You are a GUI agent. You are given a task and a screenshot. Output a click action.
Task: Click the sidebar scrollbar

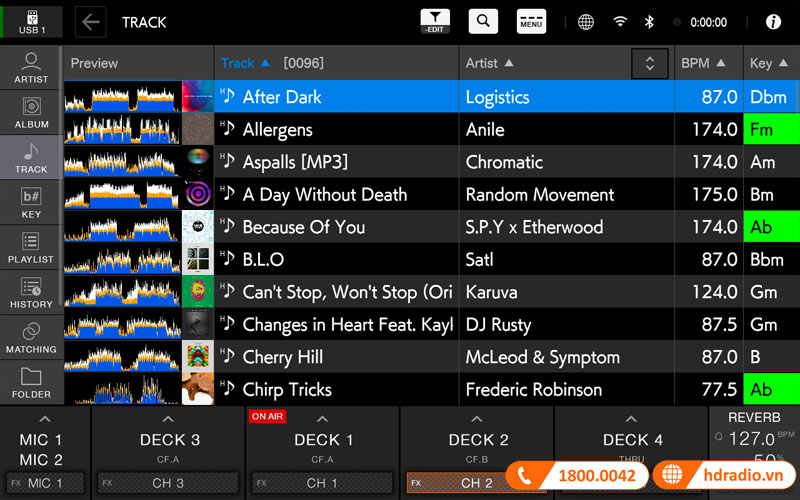61,176
